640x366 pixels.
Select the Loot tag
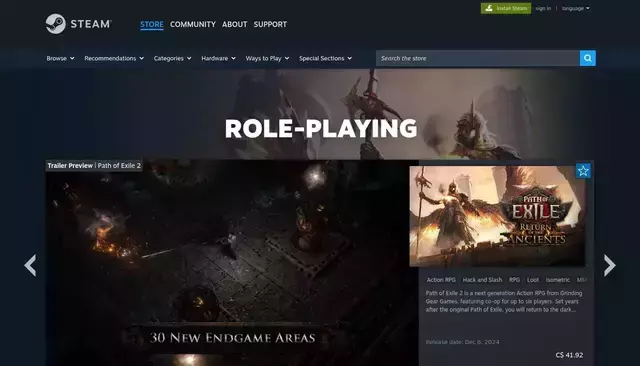coord(533,280)
